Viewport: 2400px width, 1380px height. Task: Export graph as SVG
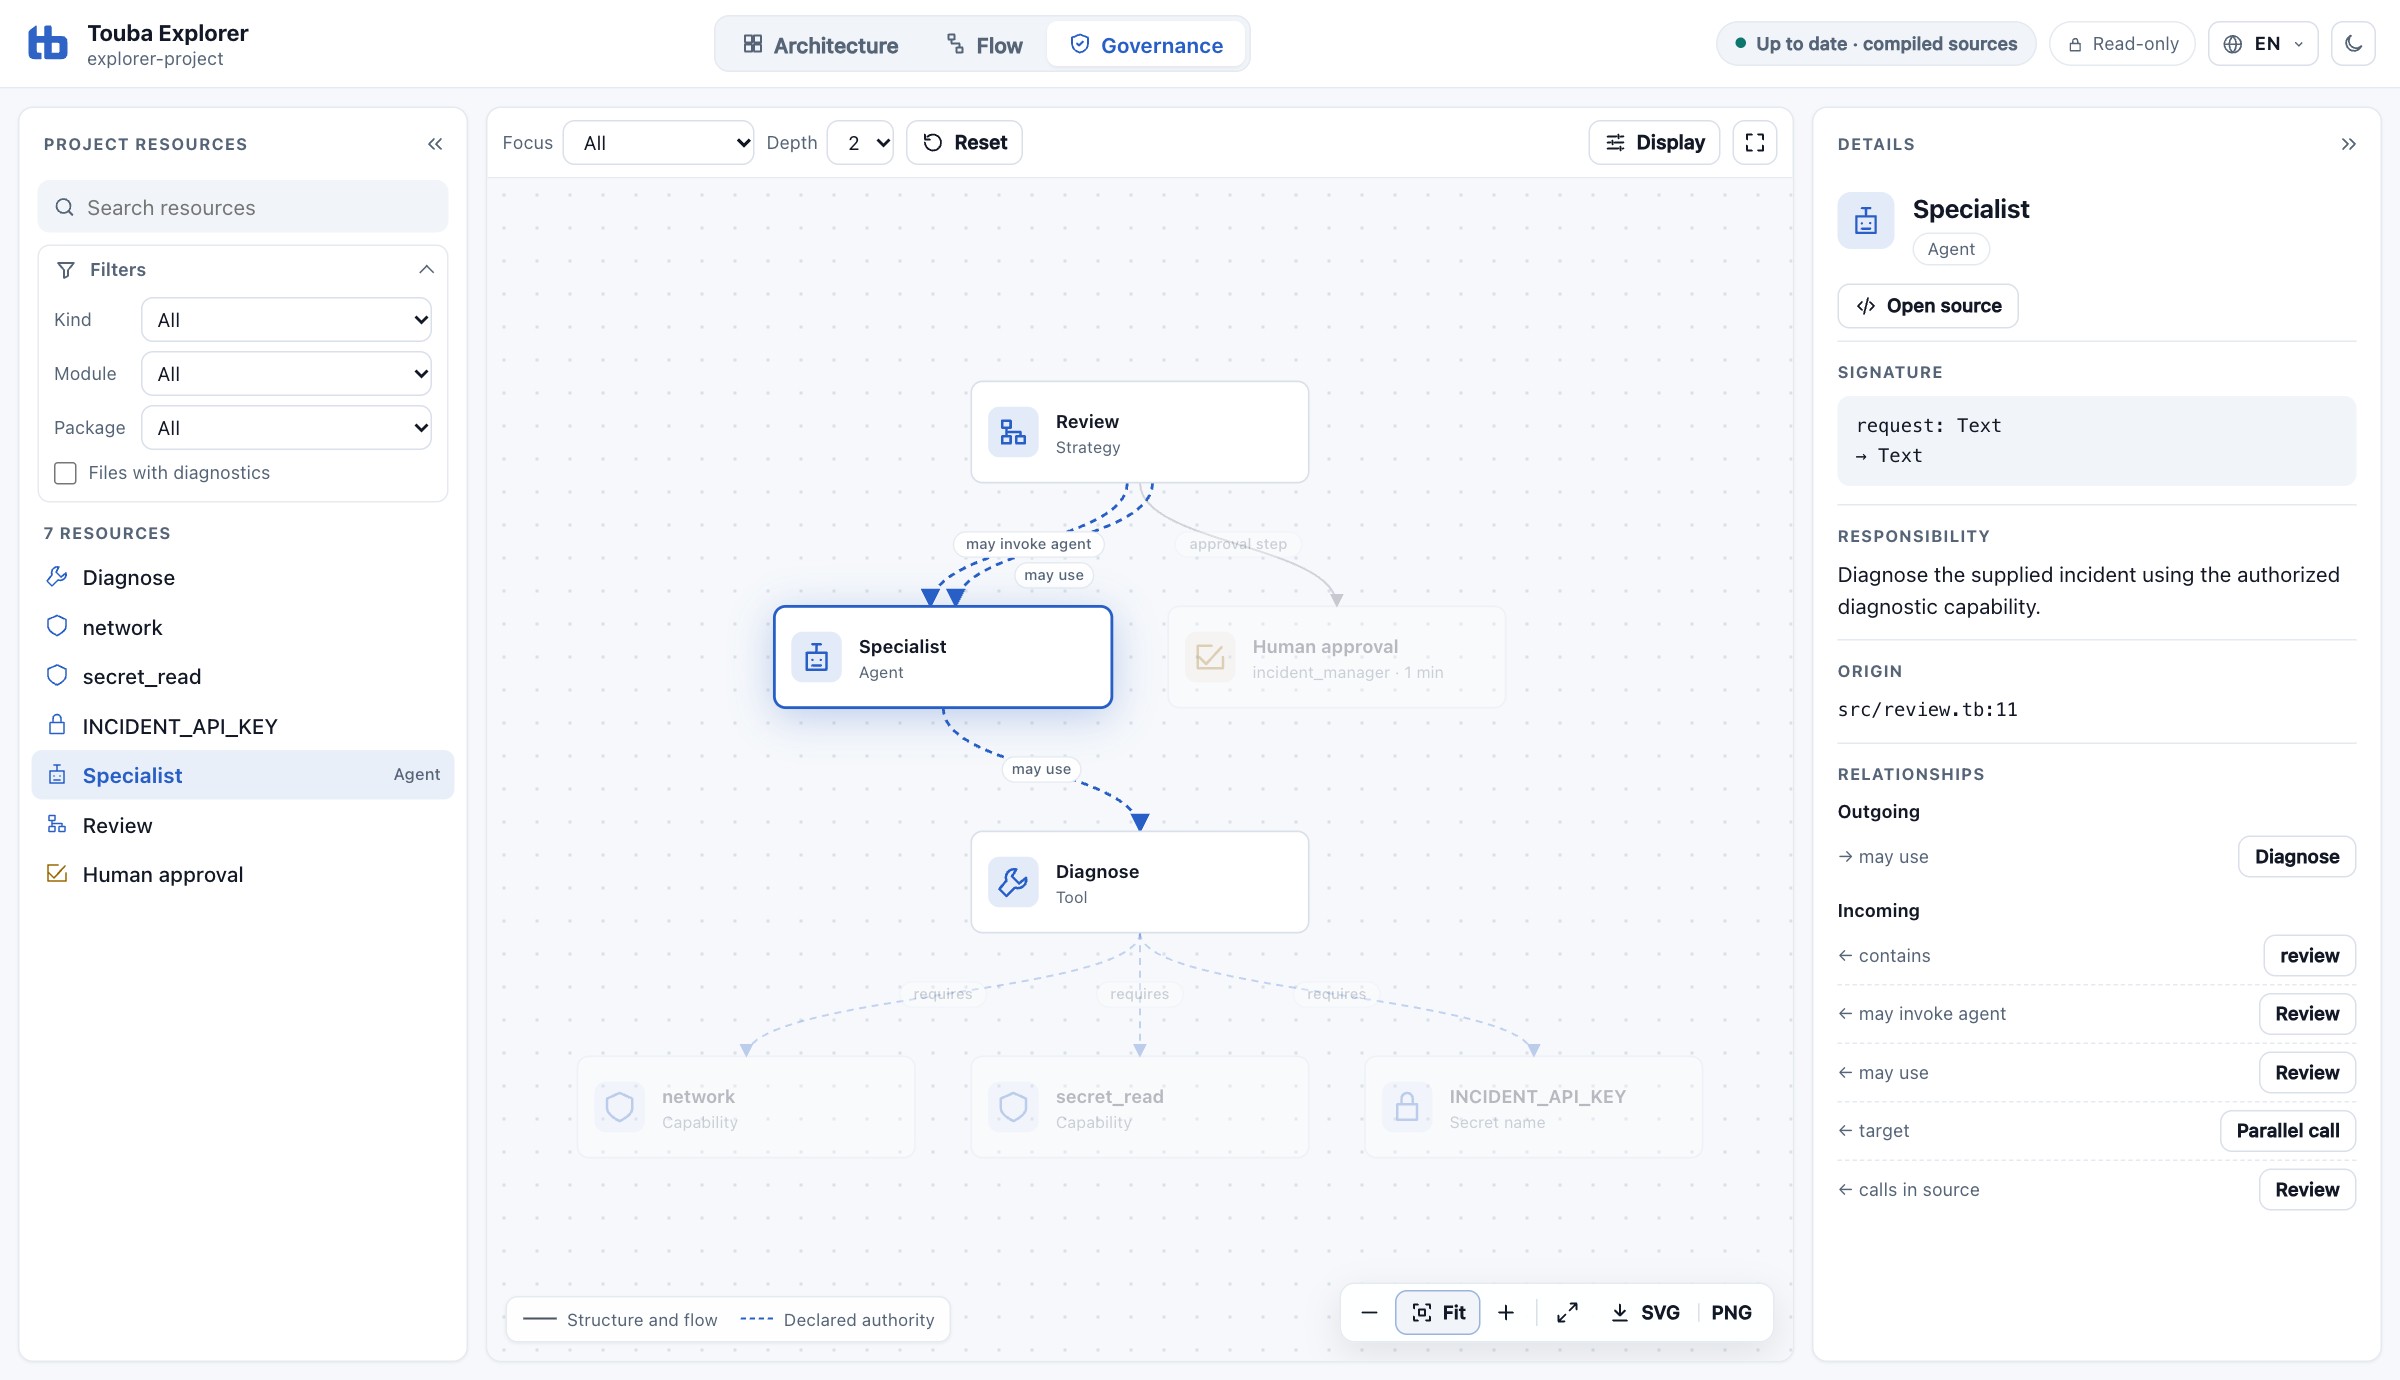(x=1645, y=1312)
